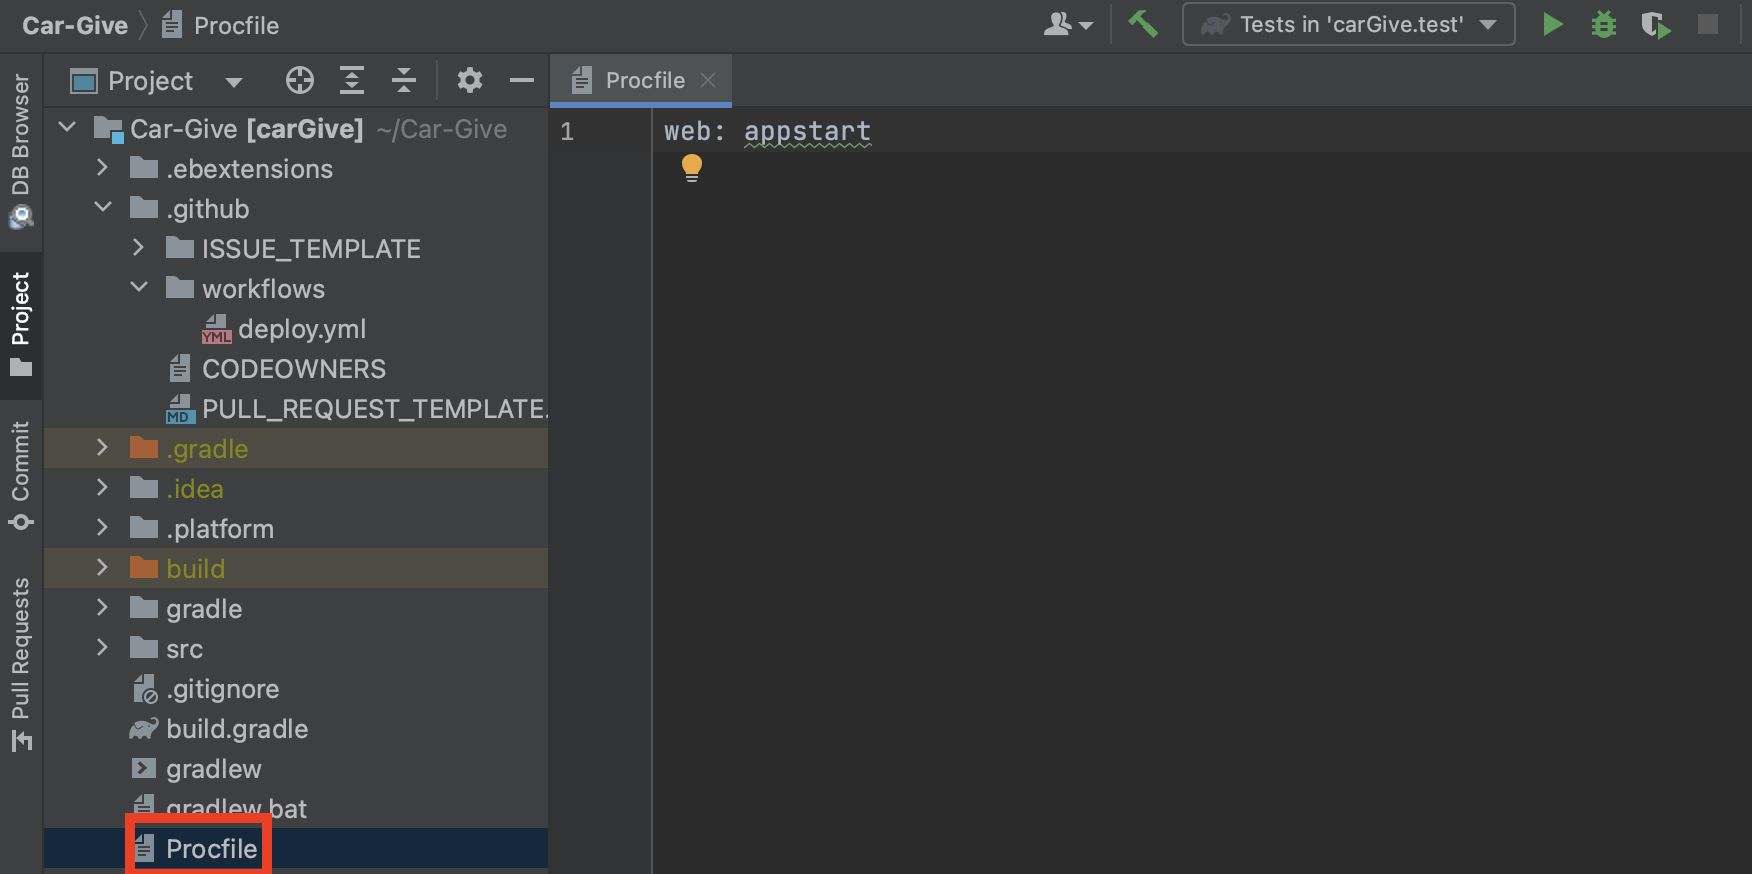1752x874 pixels.
Task: Expand the .platform folder
Action: coord(102,528)
